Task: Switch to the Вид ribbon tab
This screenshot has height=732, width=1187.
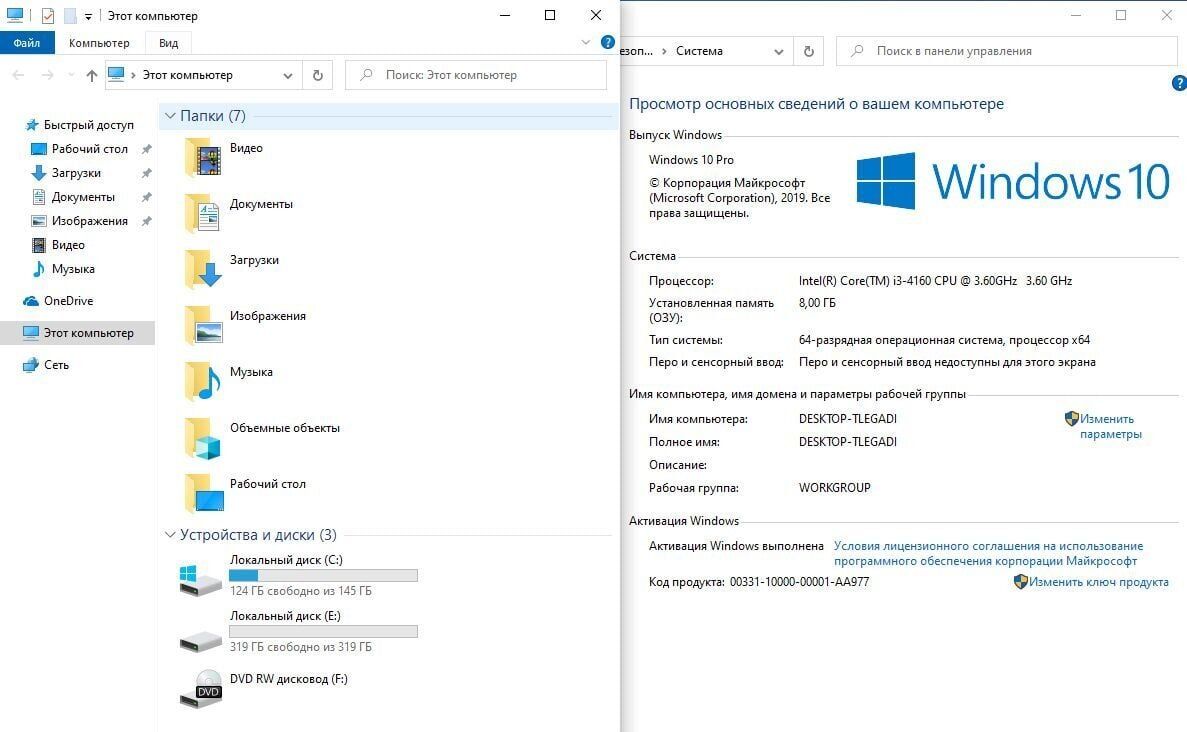Action: [x=168, y=43]
